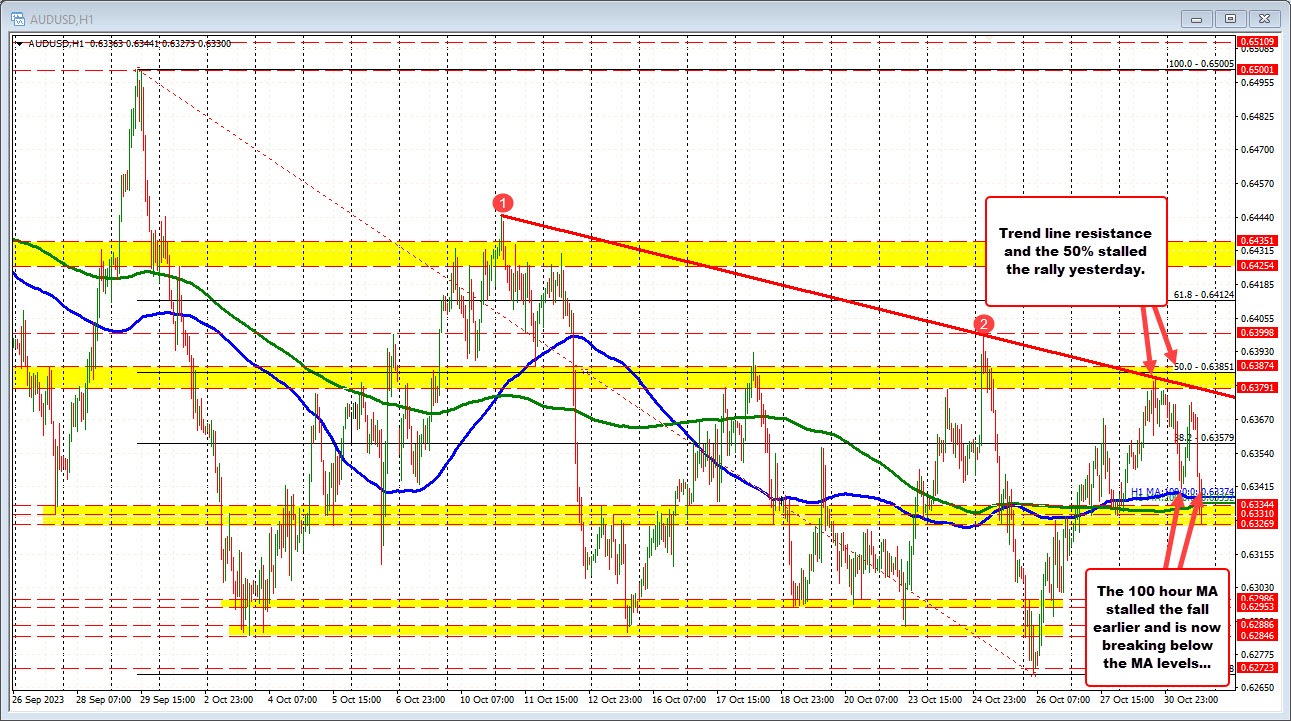Click the red price tag 0.62723 at bottom
The height and width of the screenshot is (721, 1291).
[1257, 666]
